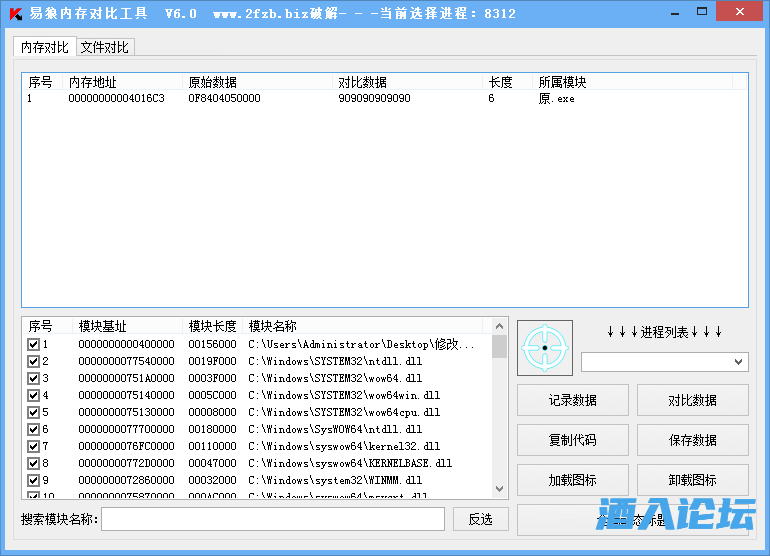
Task: Click the 卸载图标 button
Action: click(692, 480)
